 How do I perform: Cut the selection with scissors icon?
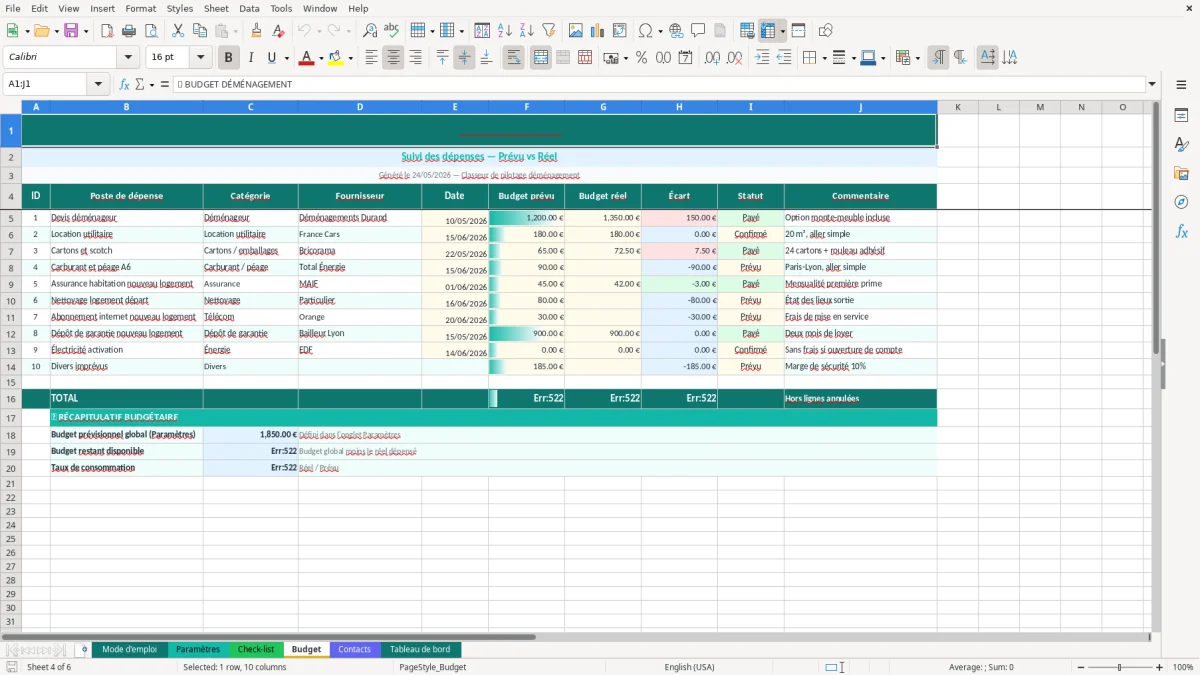[x=177, y=31]
